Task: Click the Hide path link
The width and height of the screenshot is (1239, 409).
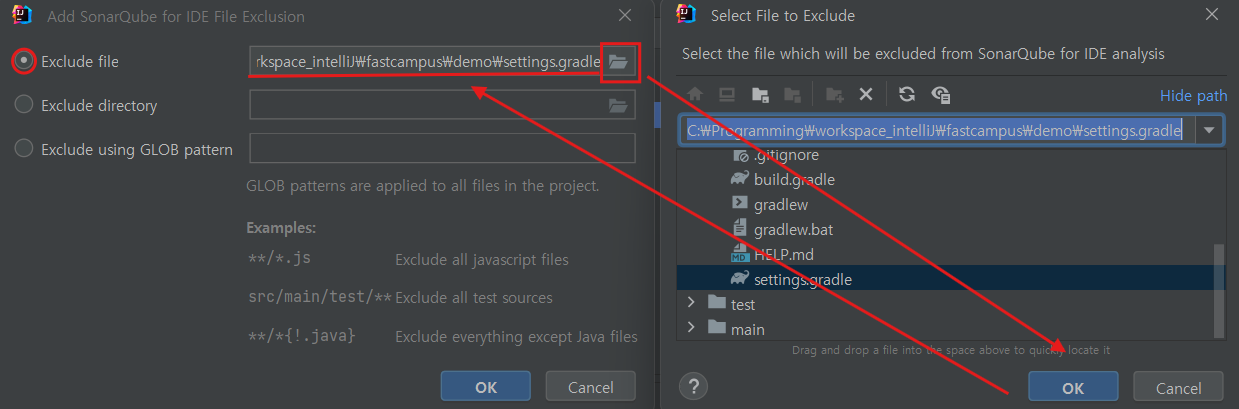Action: (1193, 96)
